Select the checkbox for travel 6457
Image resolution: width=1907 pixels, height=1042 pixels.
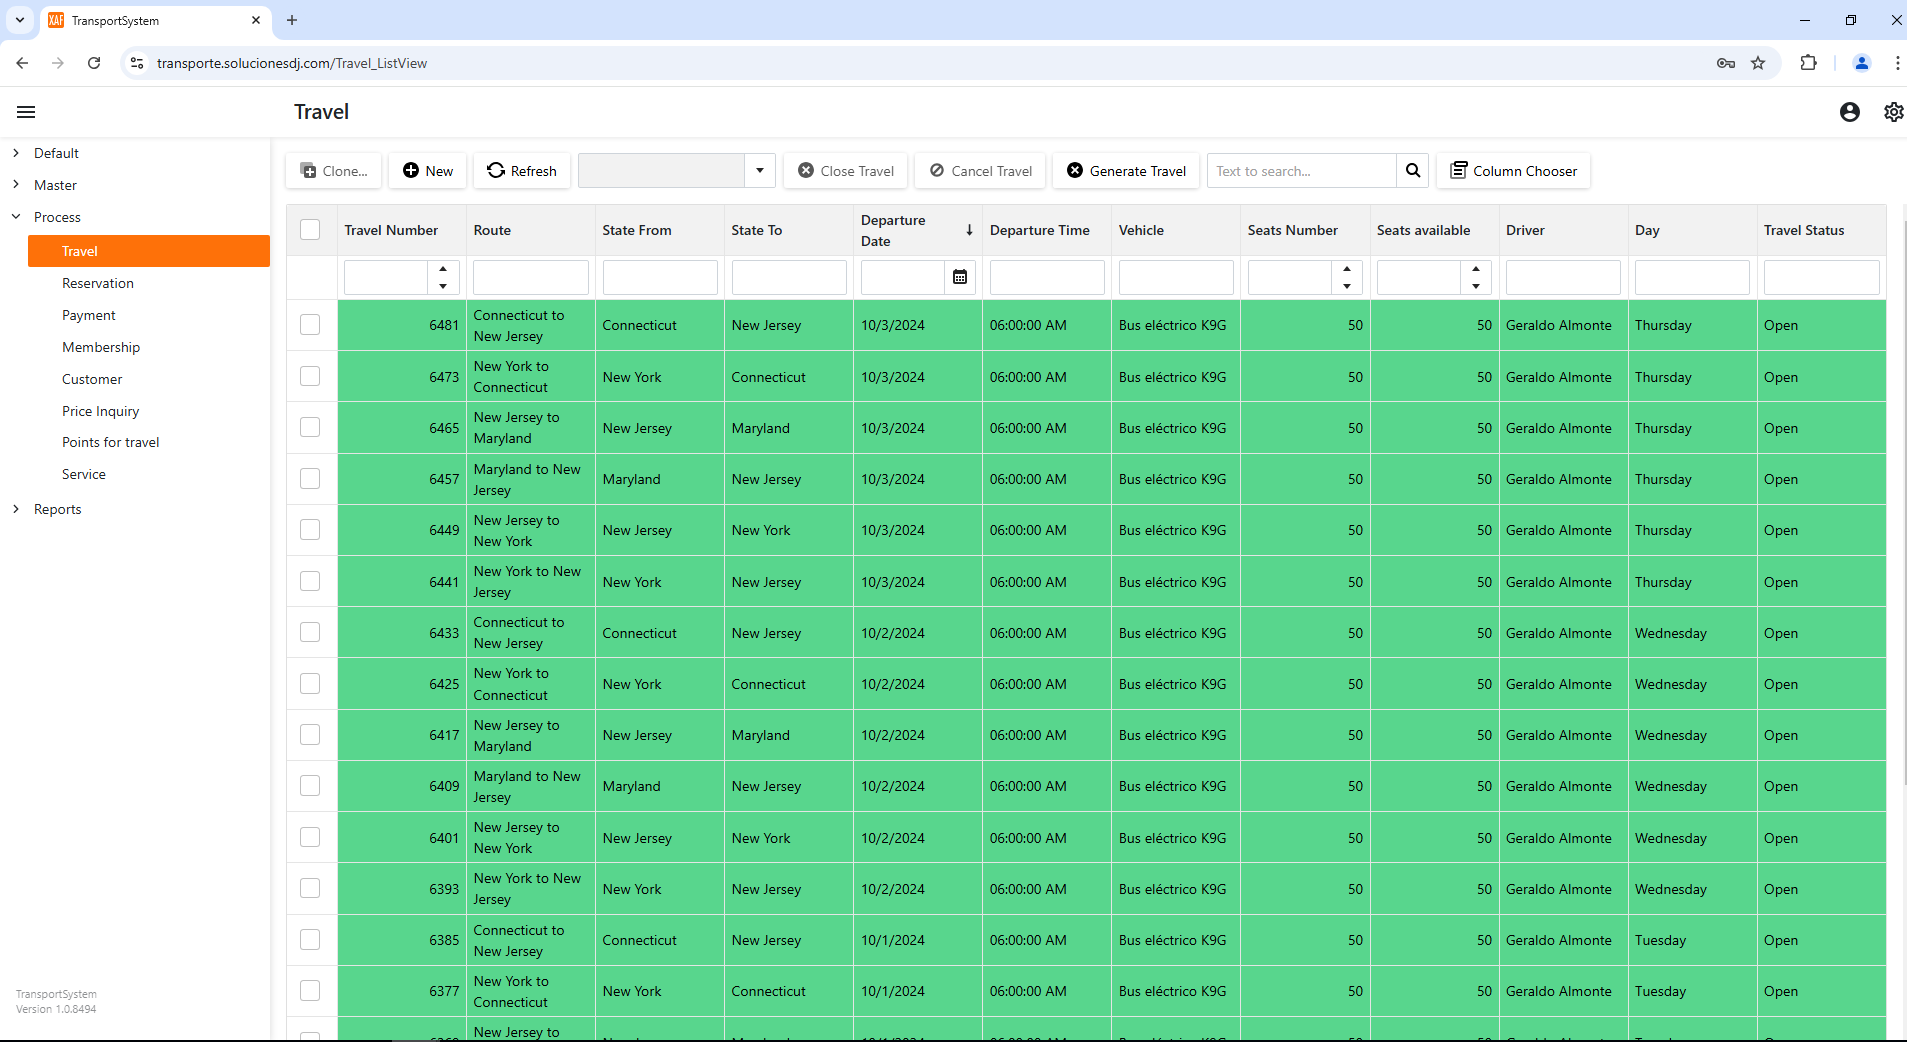[310, 478]
